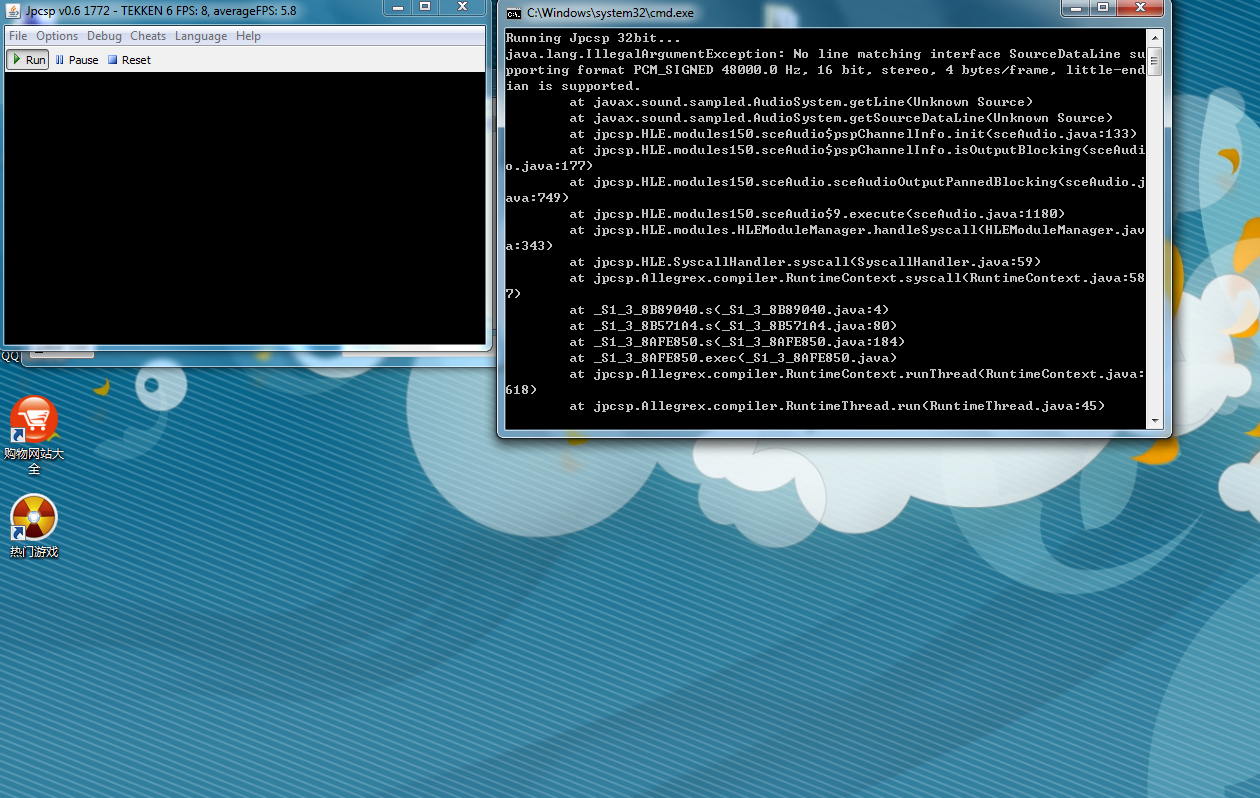Click the Jpcsp Java icon in title bar
This screenshot has height=798, width=1260.
[14, 9]
